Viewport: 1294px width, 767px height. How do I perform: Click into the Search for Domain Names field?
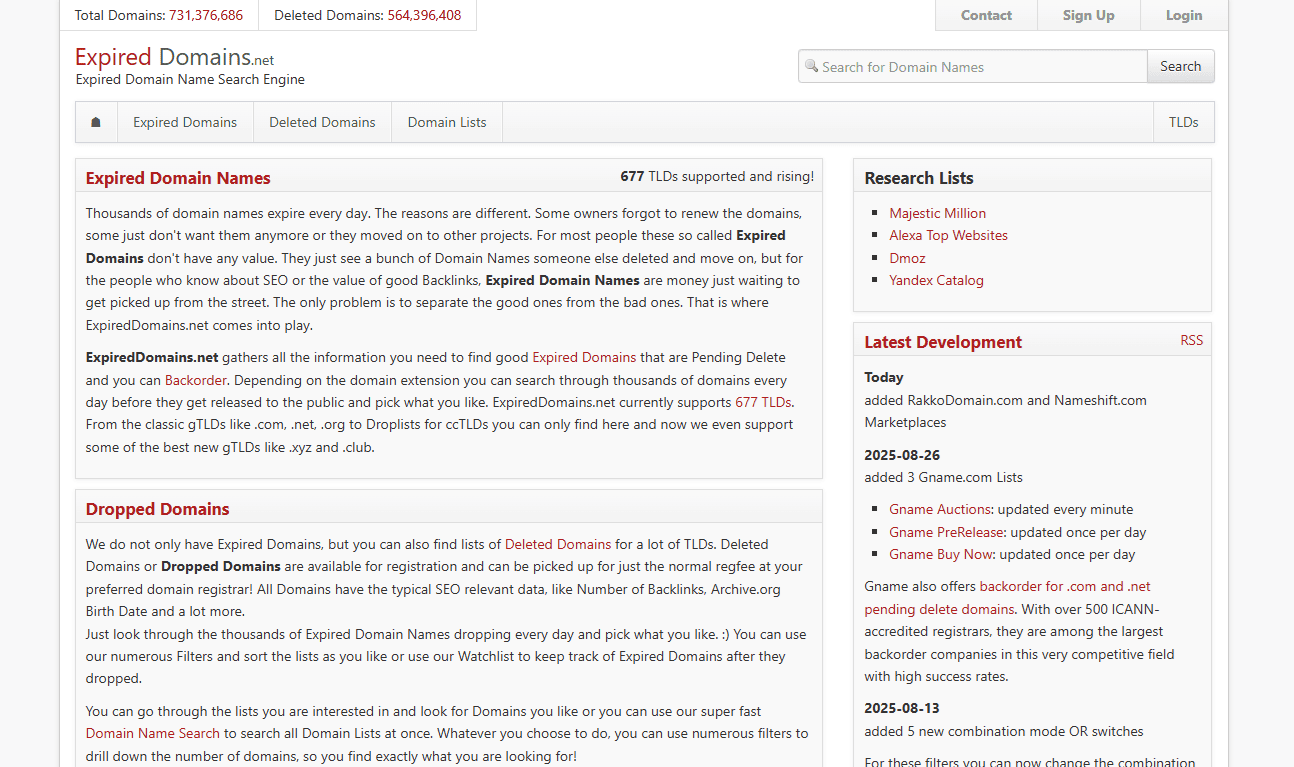point(980,67)
